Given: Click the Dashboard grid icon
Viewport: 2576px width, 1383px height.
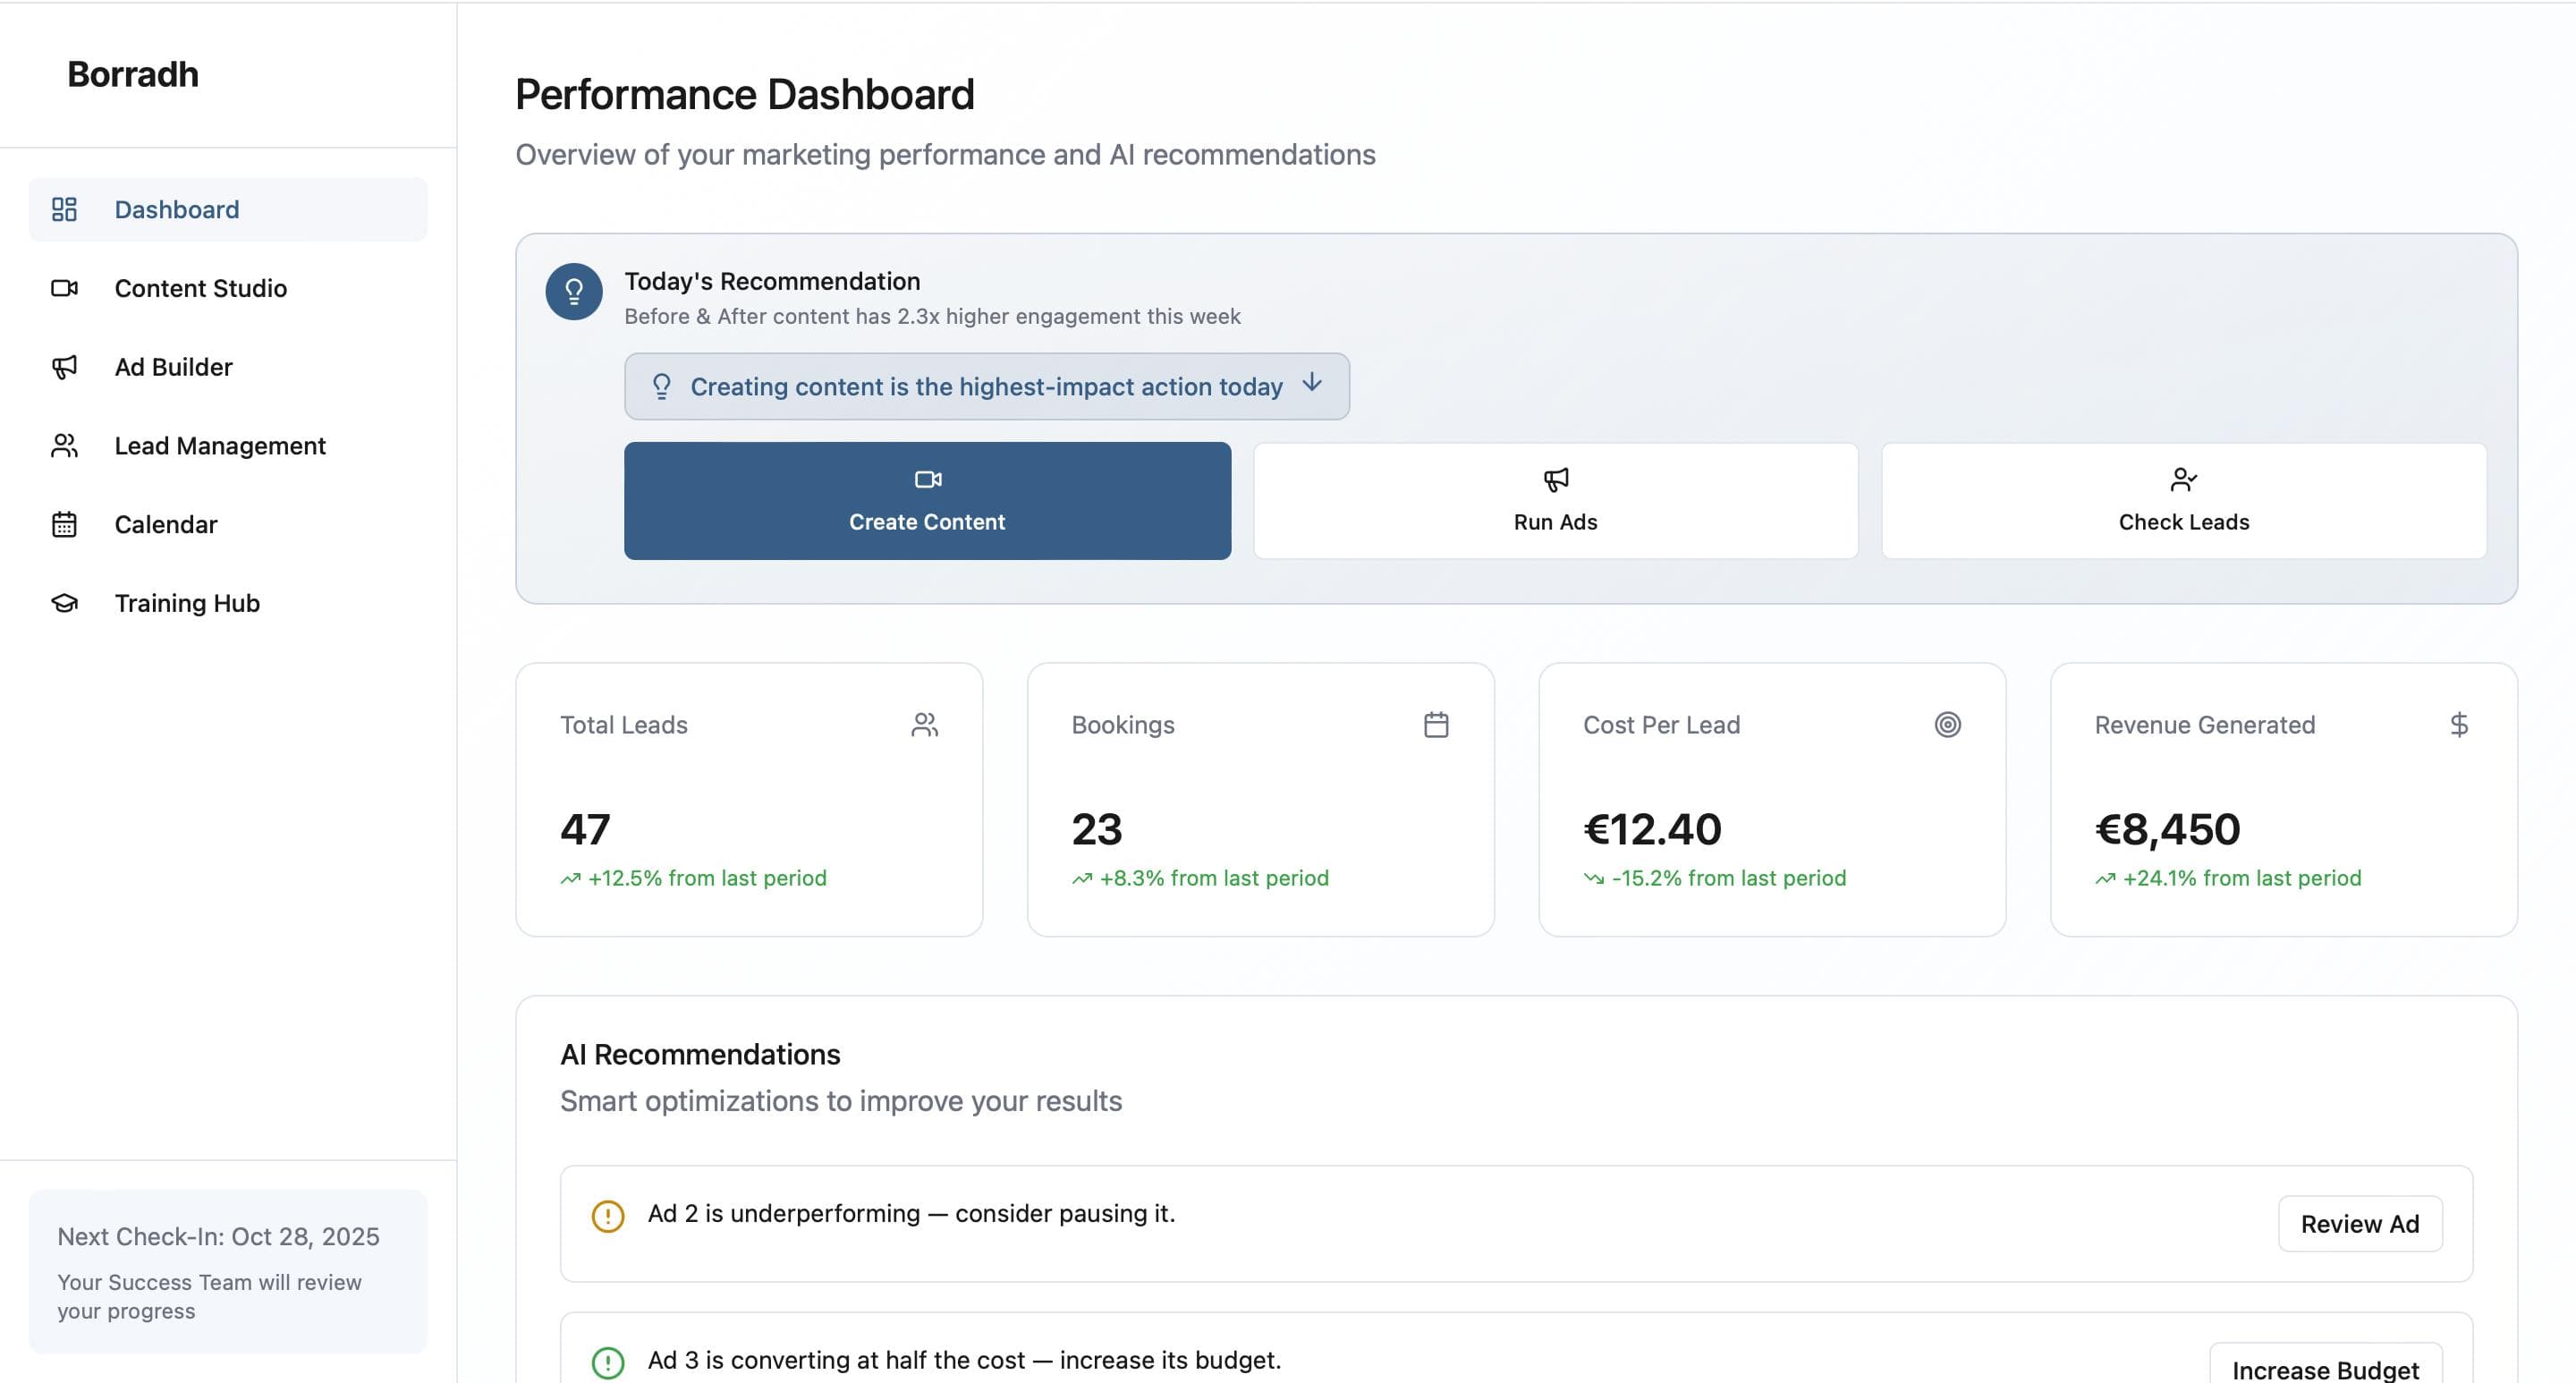Looking at the screenshot, I should coord(64,209).
